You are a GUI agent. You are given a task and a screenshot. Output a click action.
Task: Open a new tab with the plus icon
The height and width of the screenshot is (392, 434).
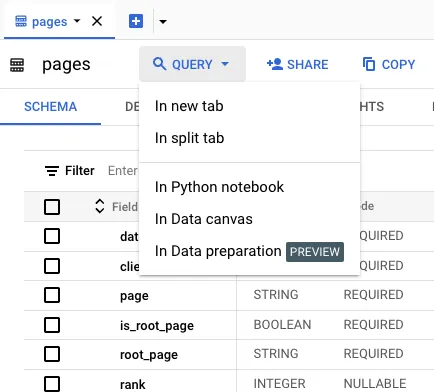pos(136,22)
